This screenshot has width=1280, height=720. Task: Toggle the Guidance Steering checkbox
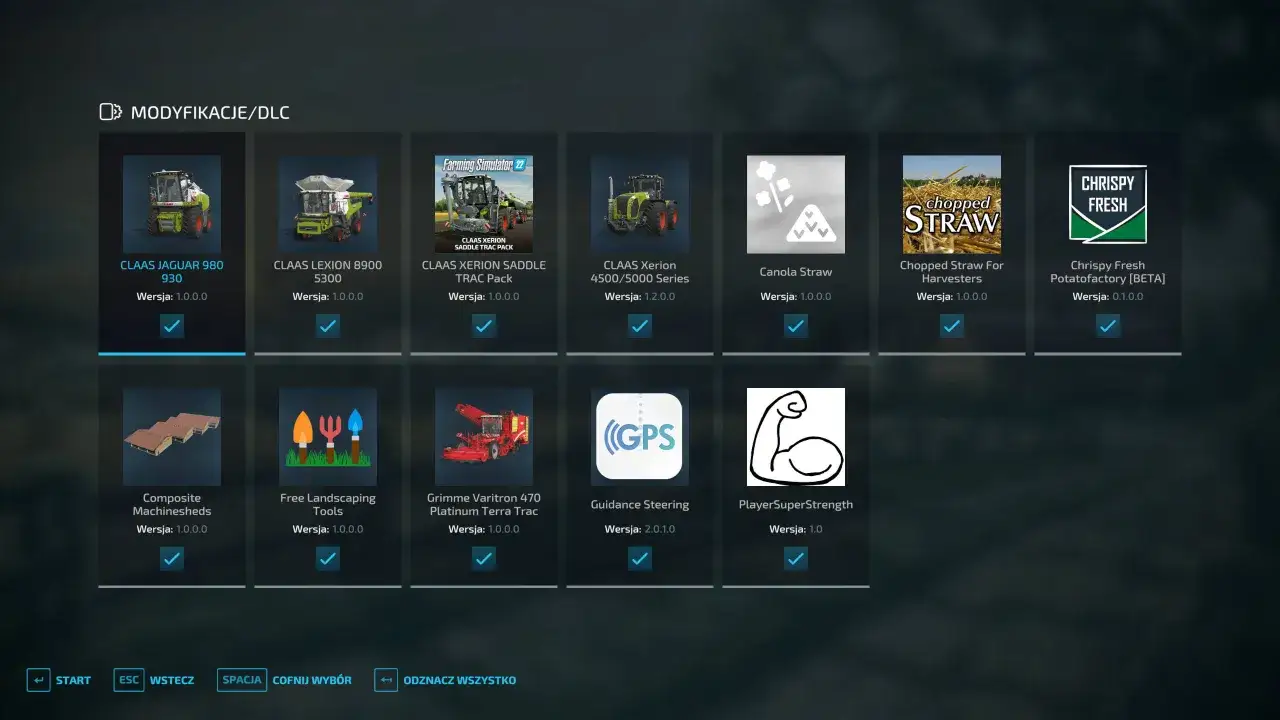[640, 559]
